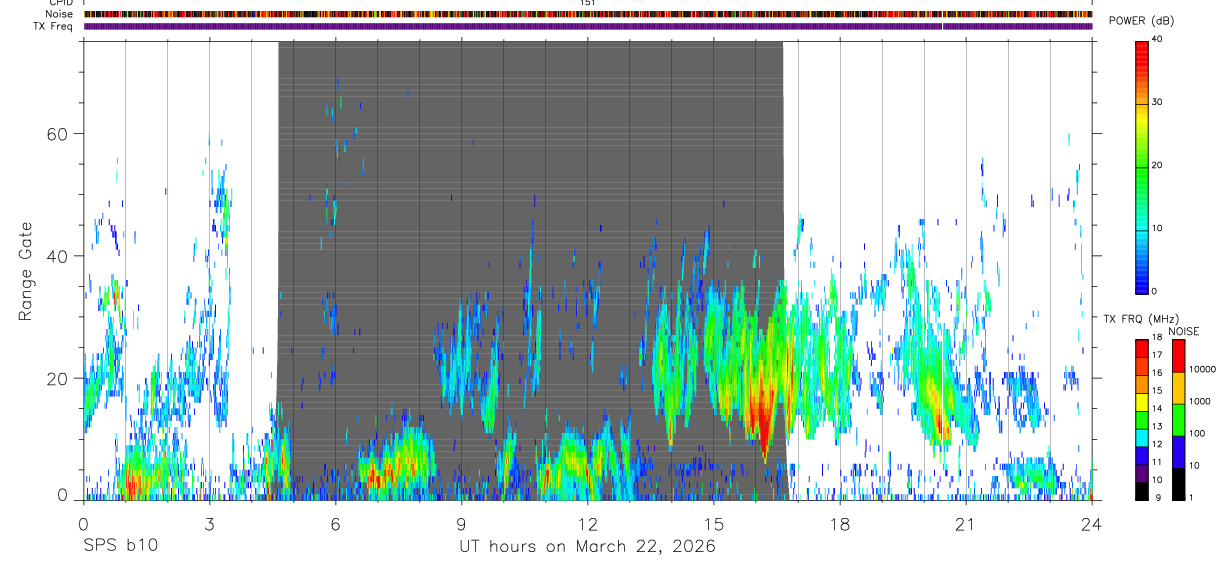The height and width of the screenshot is (567, 1228).
Task: Pick the yellow swatch in TX FRQ legend
Action: pyautogui.click(x=1142, y=402)
